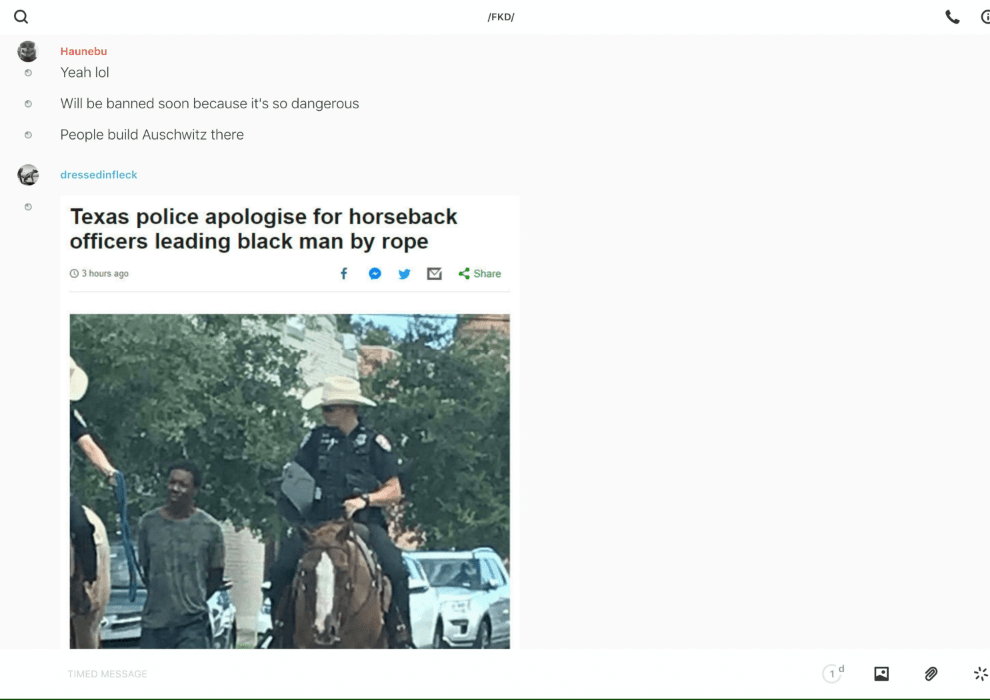The image size is (990, 700).
Task: Open the 1d timed message timer
Action: click(x=833, y=674)
